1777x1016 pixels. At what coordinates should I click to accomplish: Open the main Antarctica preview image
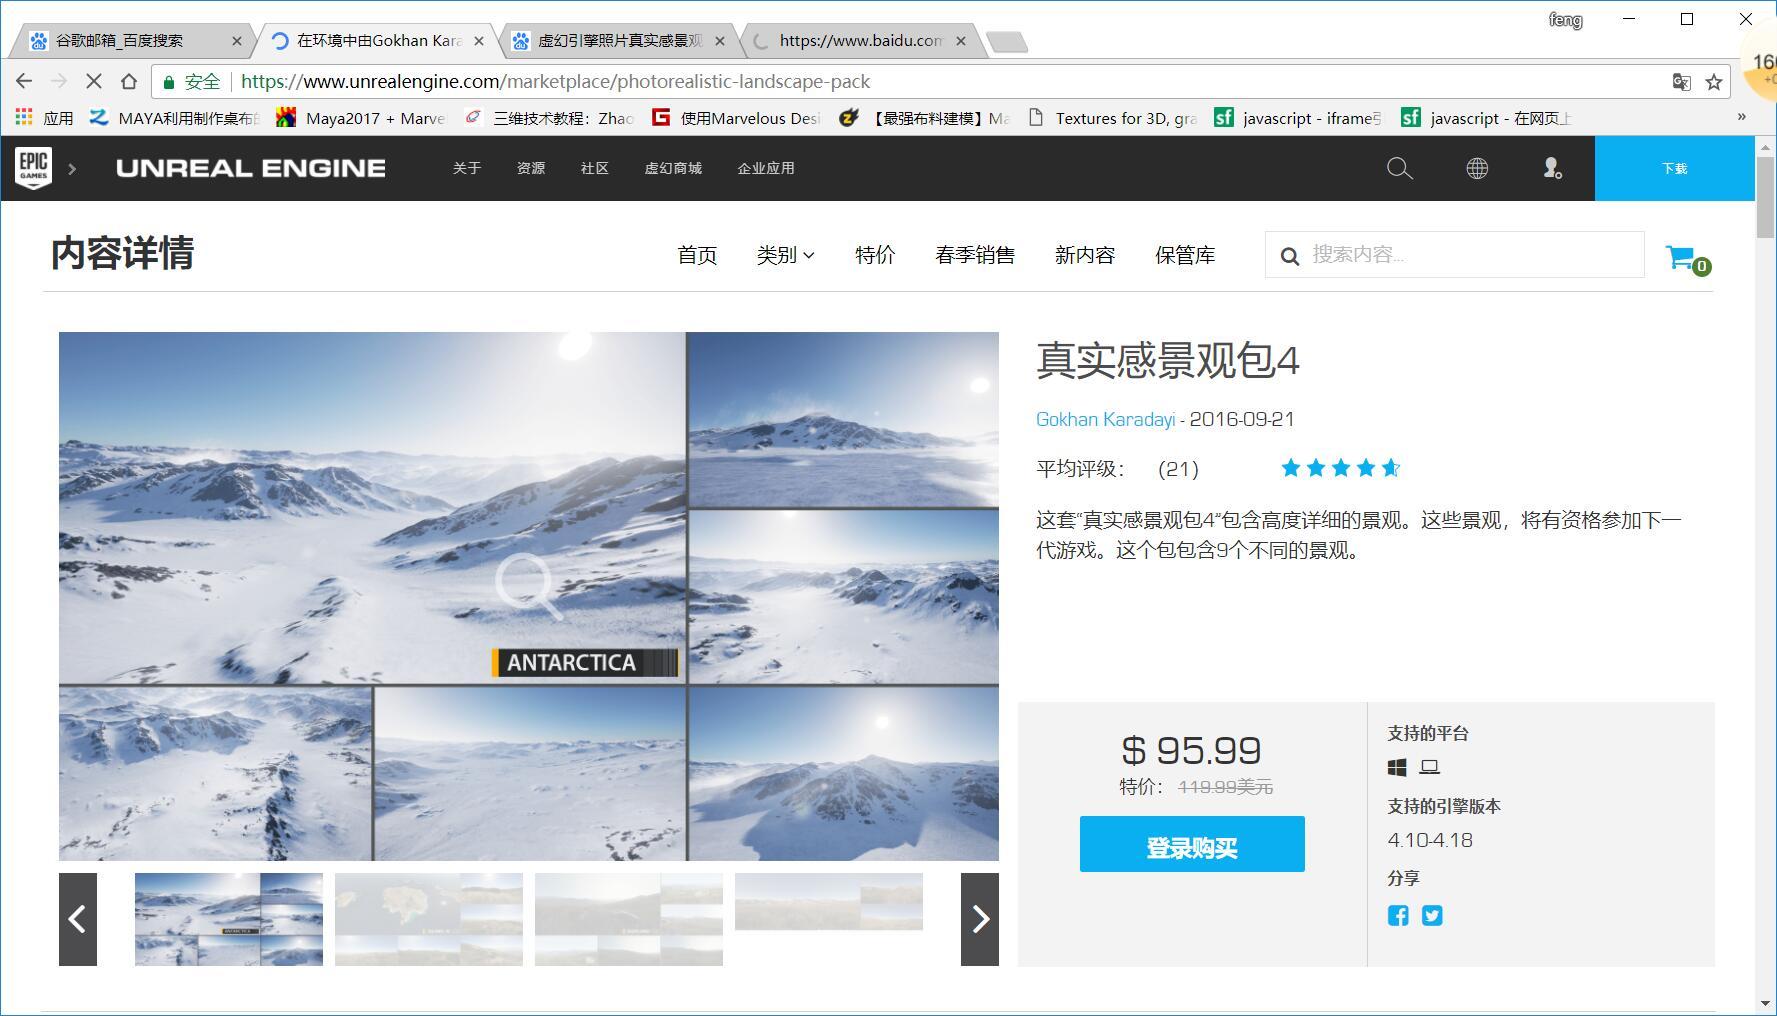(x=529, y=596)
